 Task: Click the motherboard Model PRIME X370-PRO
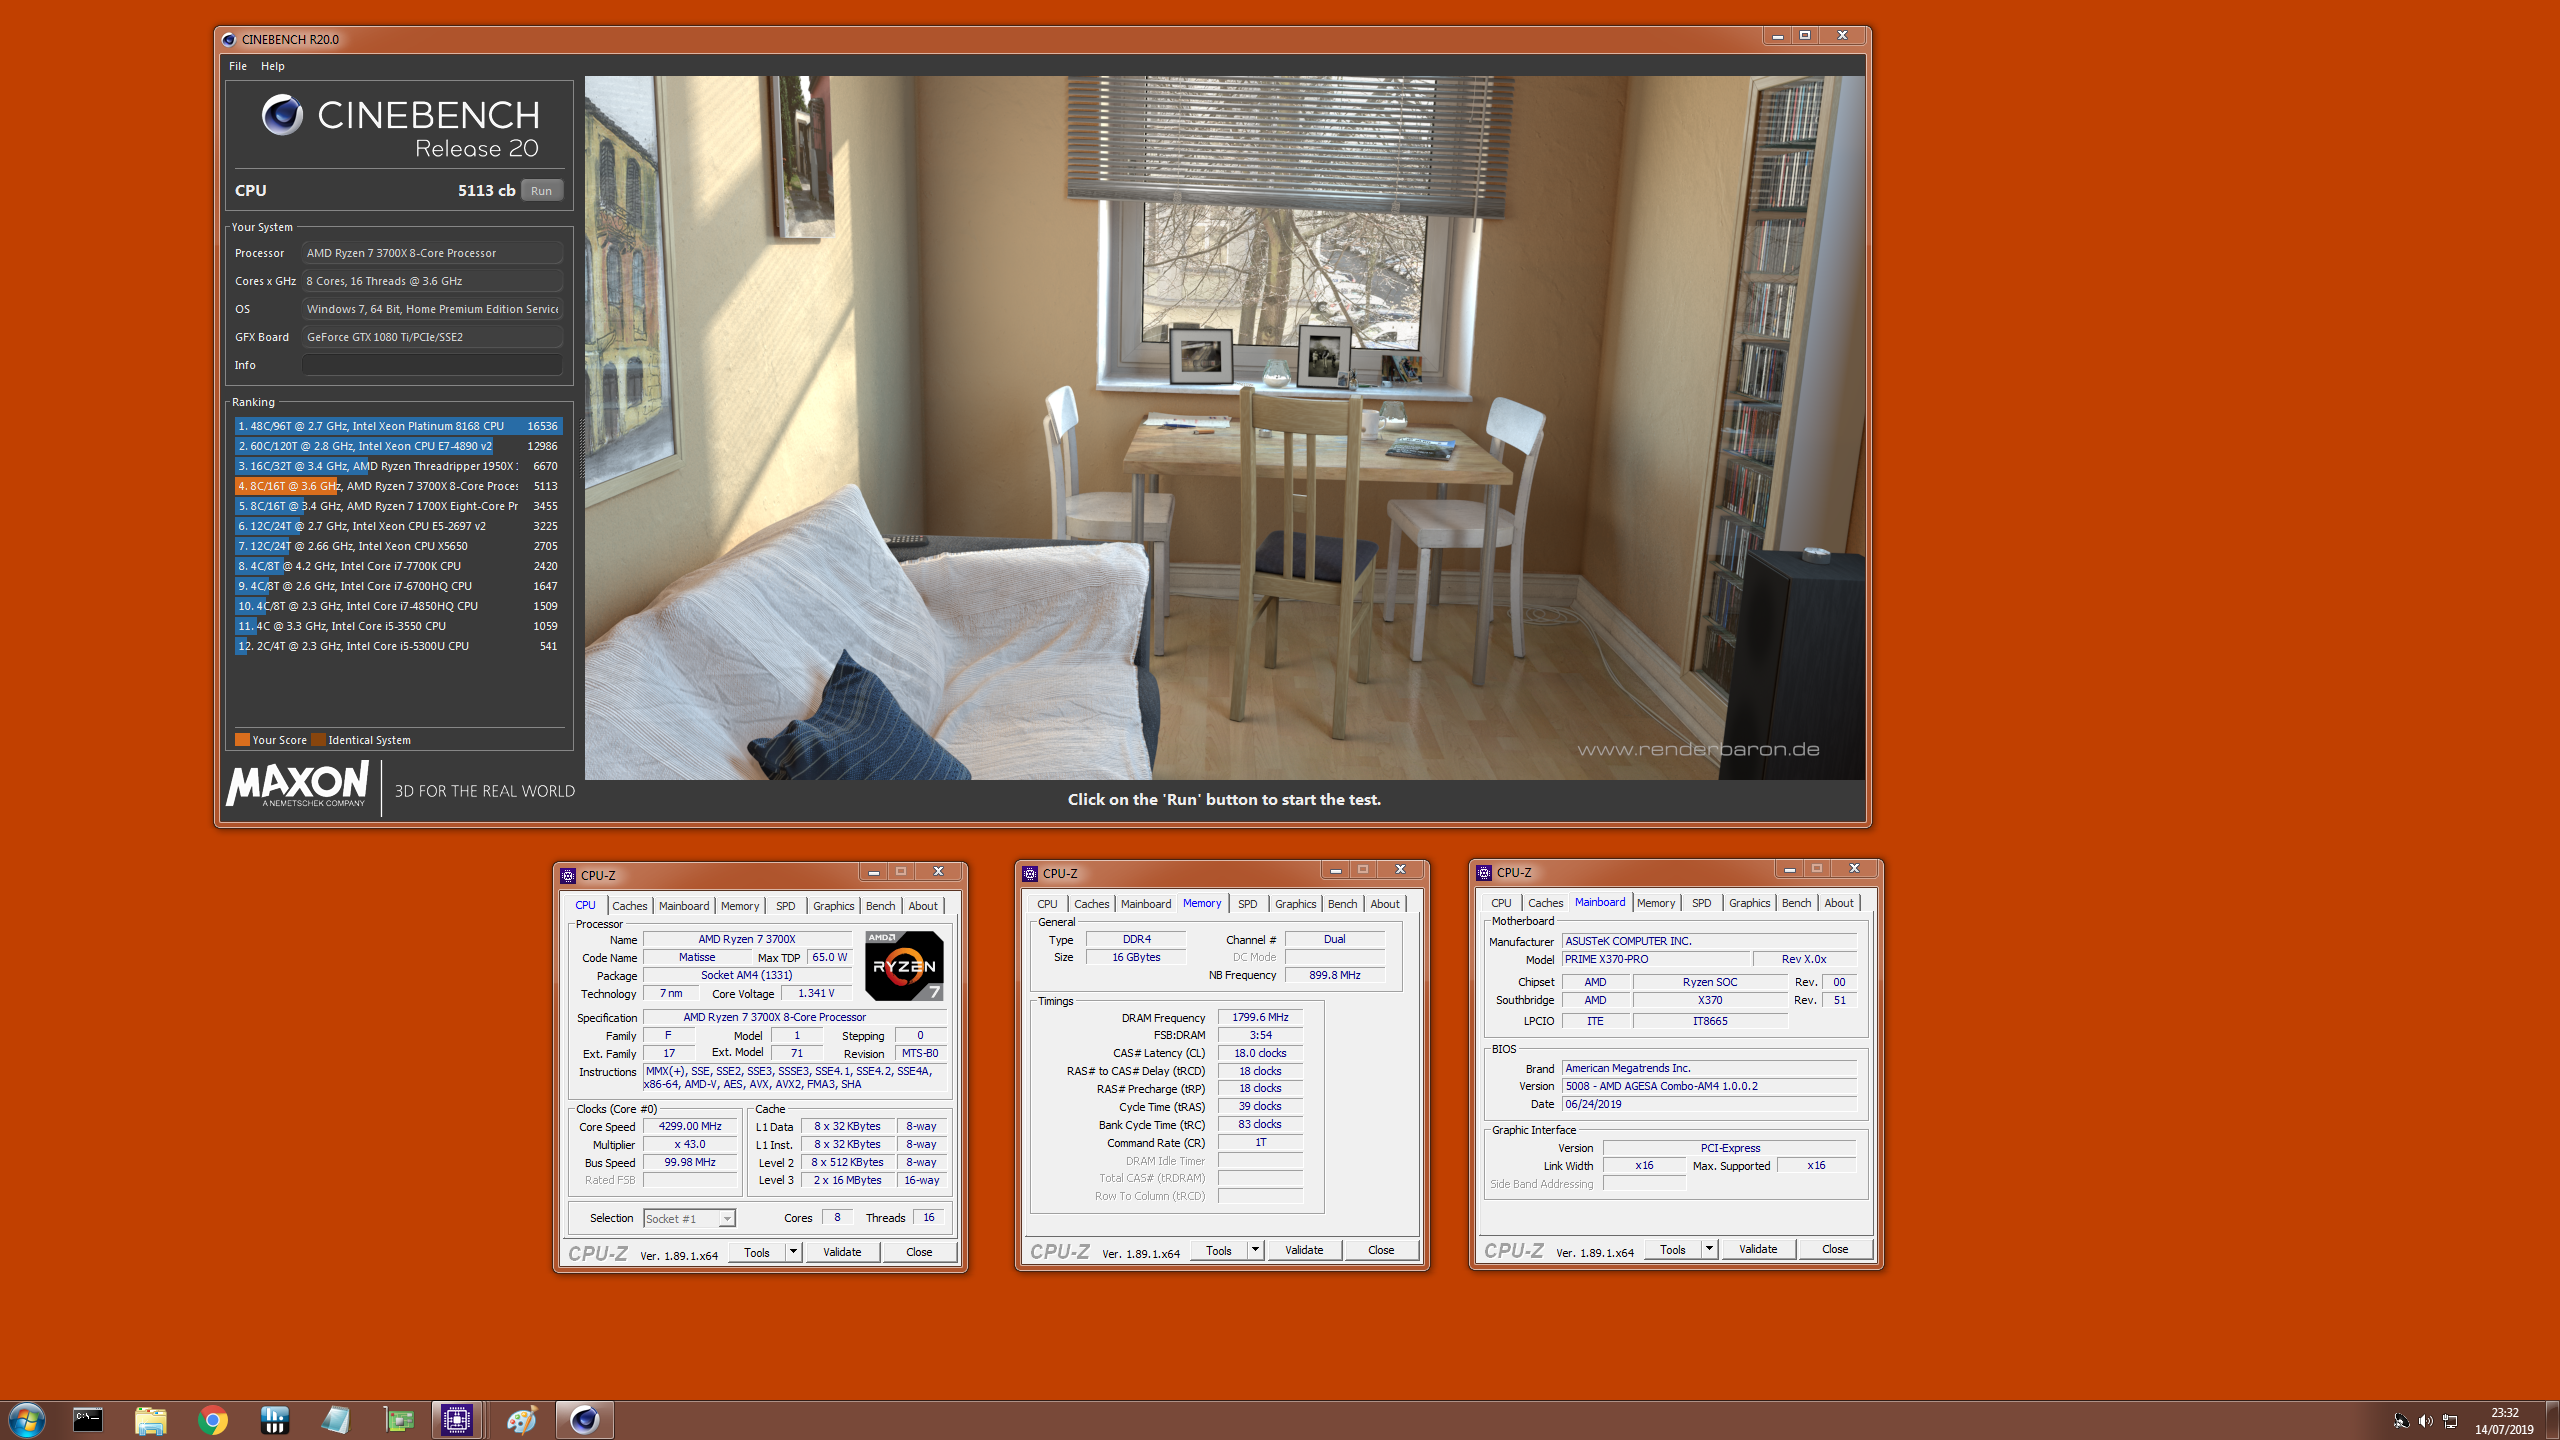point(1655,959)
